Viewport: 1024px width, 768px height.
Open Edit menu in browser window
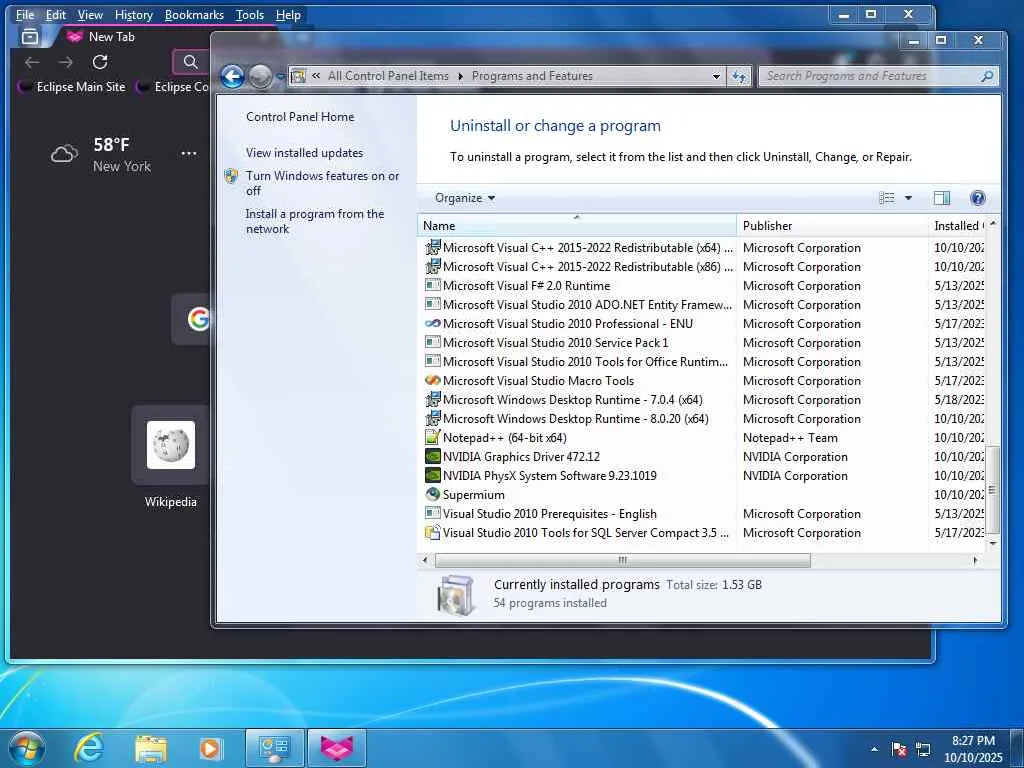56,14
